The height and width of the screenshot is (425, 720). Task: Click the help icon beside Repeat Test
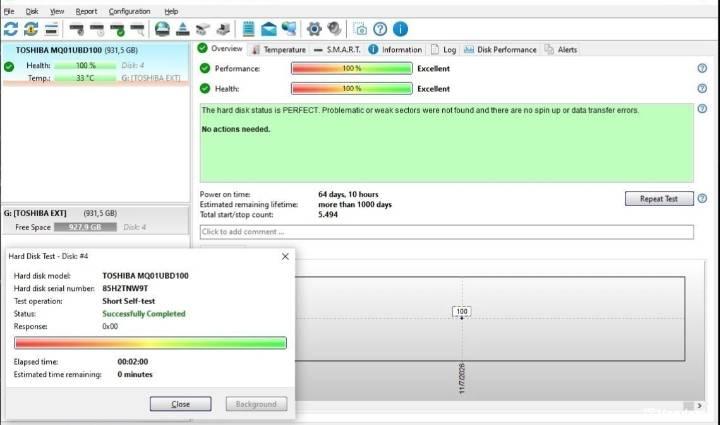[x=702, y=198]
